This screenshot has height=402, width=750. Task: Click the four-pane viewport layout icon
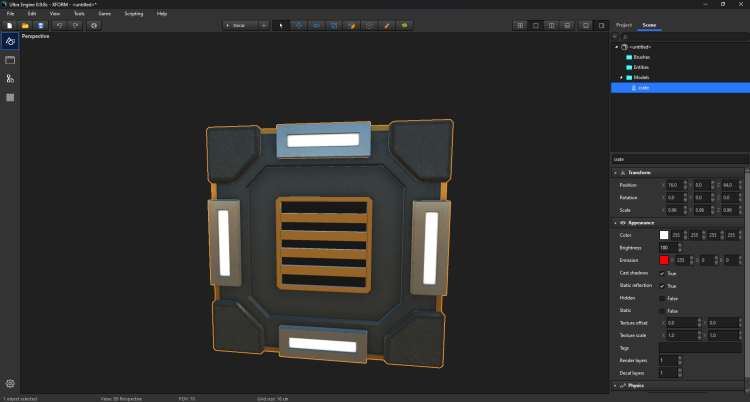point(519,24)
